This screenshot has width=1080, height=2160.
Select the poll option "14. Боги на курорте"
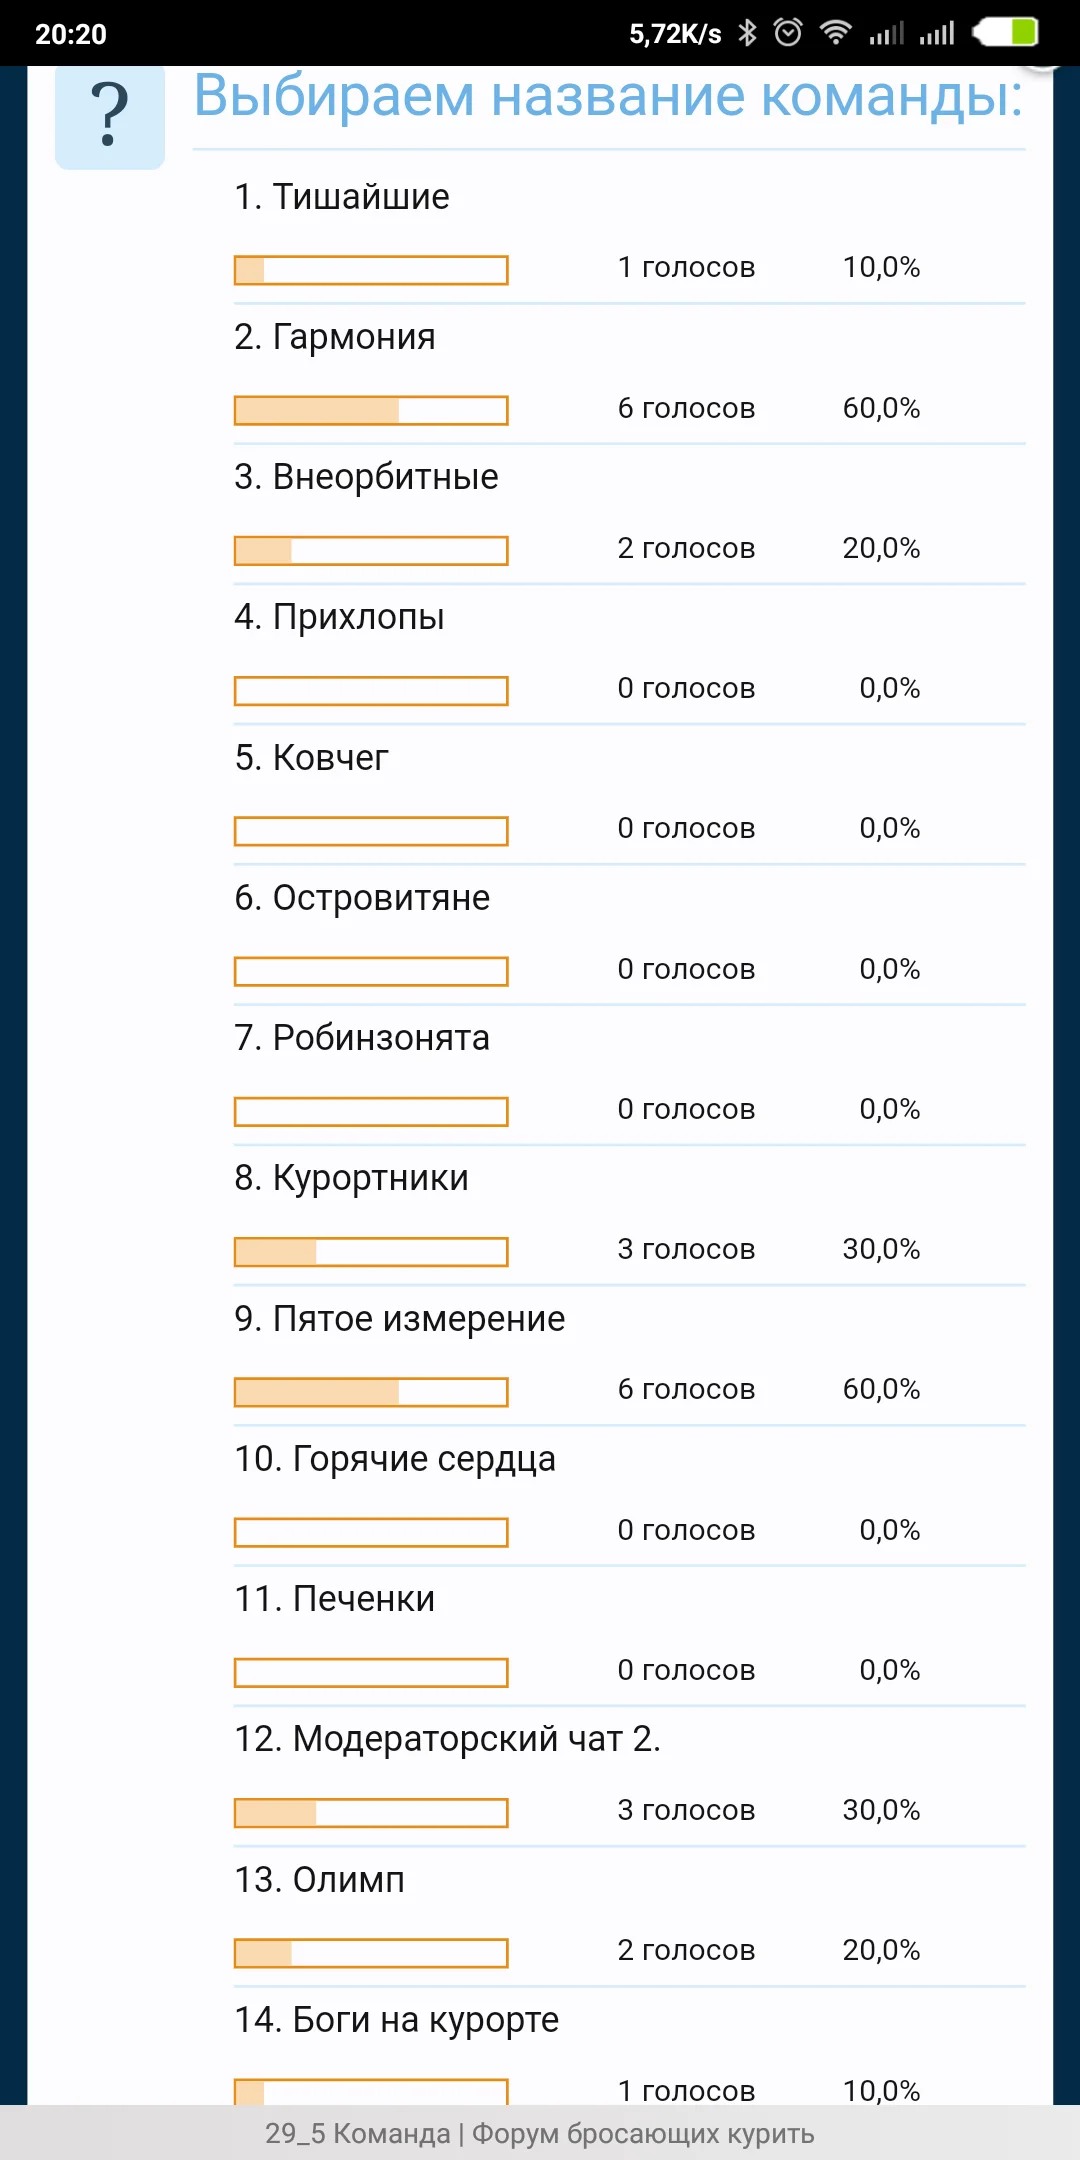point(396,2020)
